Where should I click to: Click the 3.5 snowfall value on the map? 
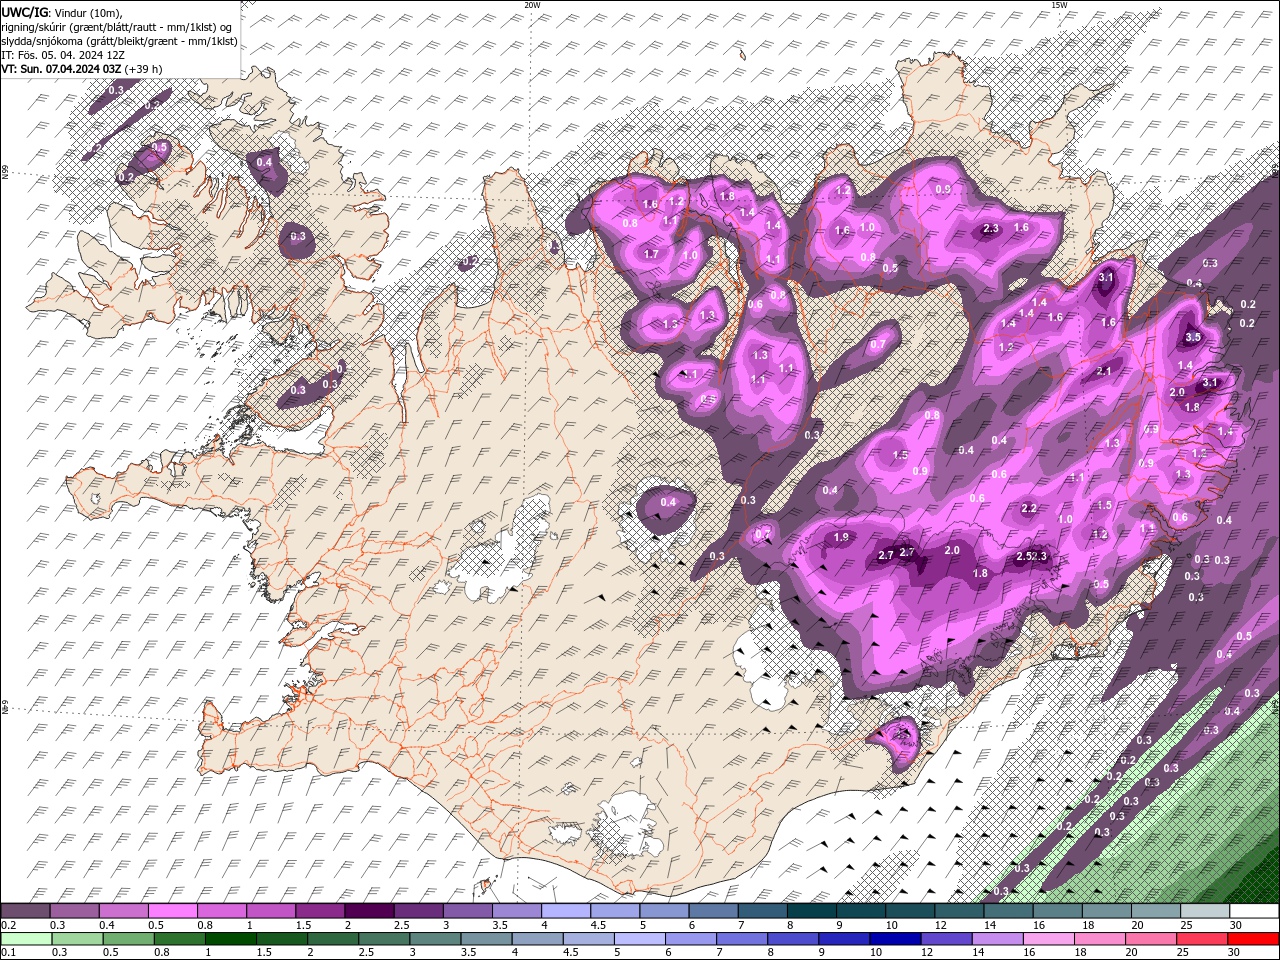point(1192,338)
